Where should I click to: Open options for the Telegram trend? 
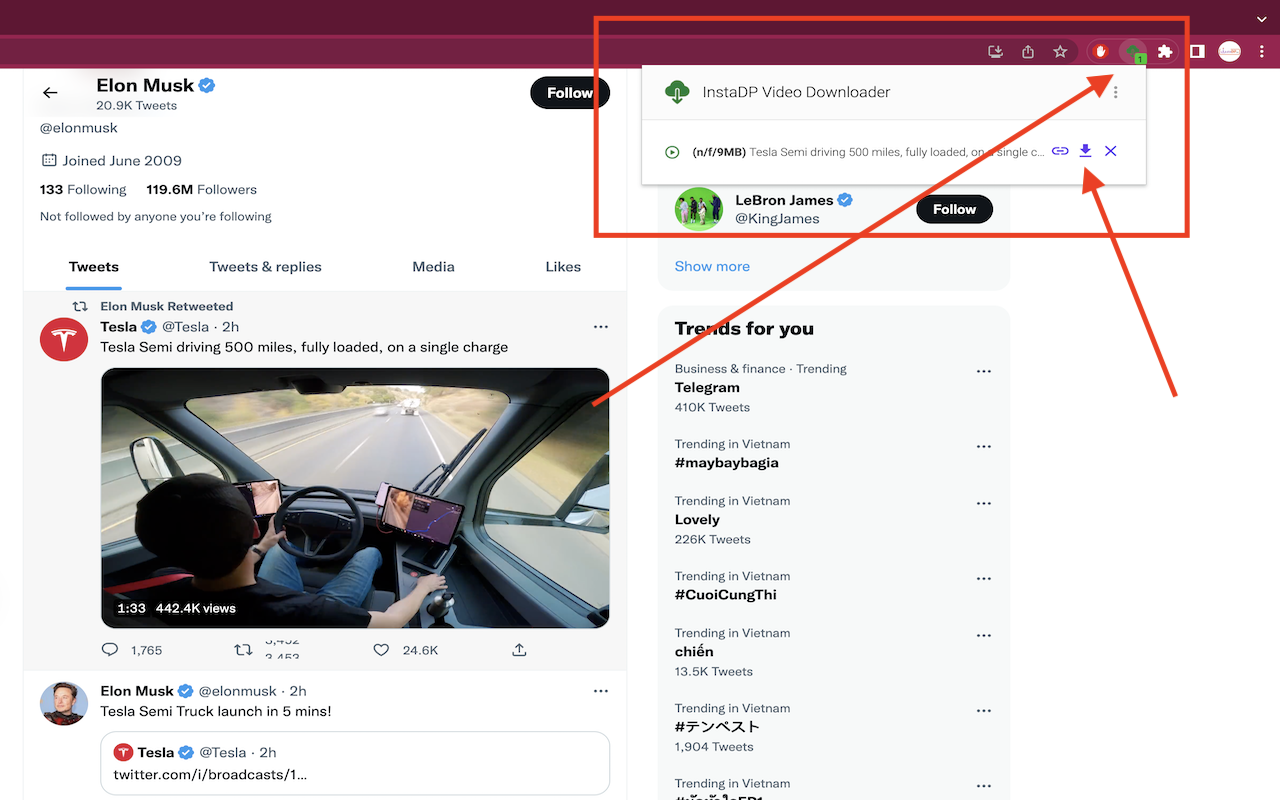pyautogui.click(x=984, y=371)
